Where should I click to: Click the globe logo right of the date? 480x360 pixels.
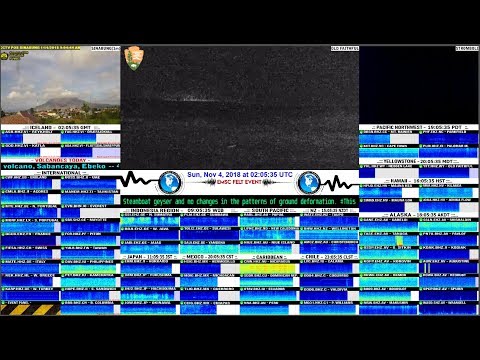(309, 182)
